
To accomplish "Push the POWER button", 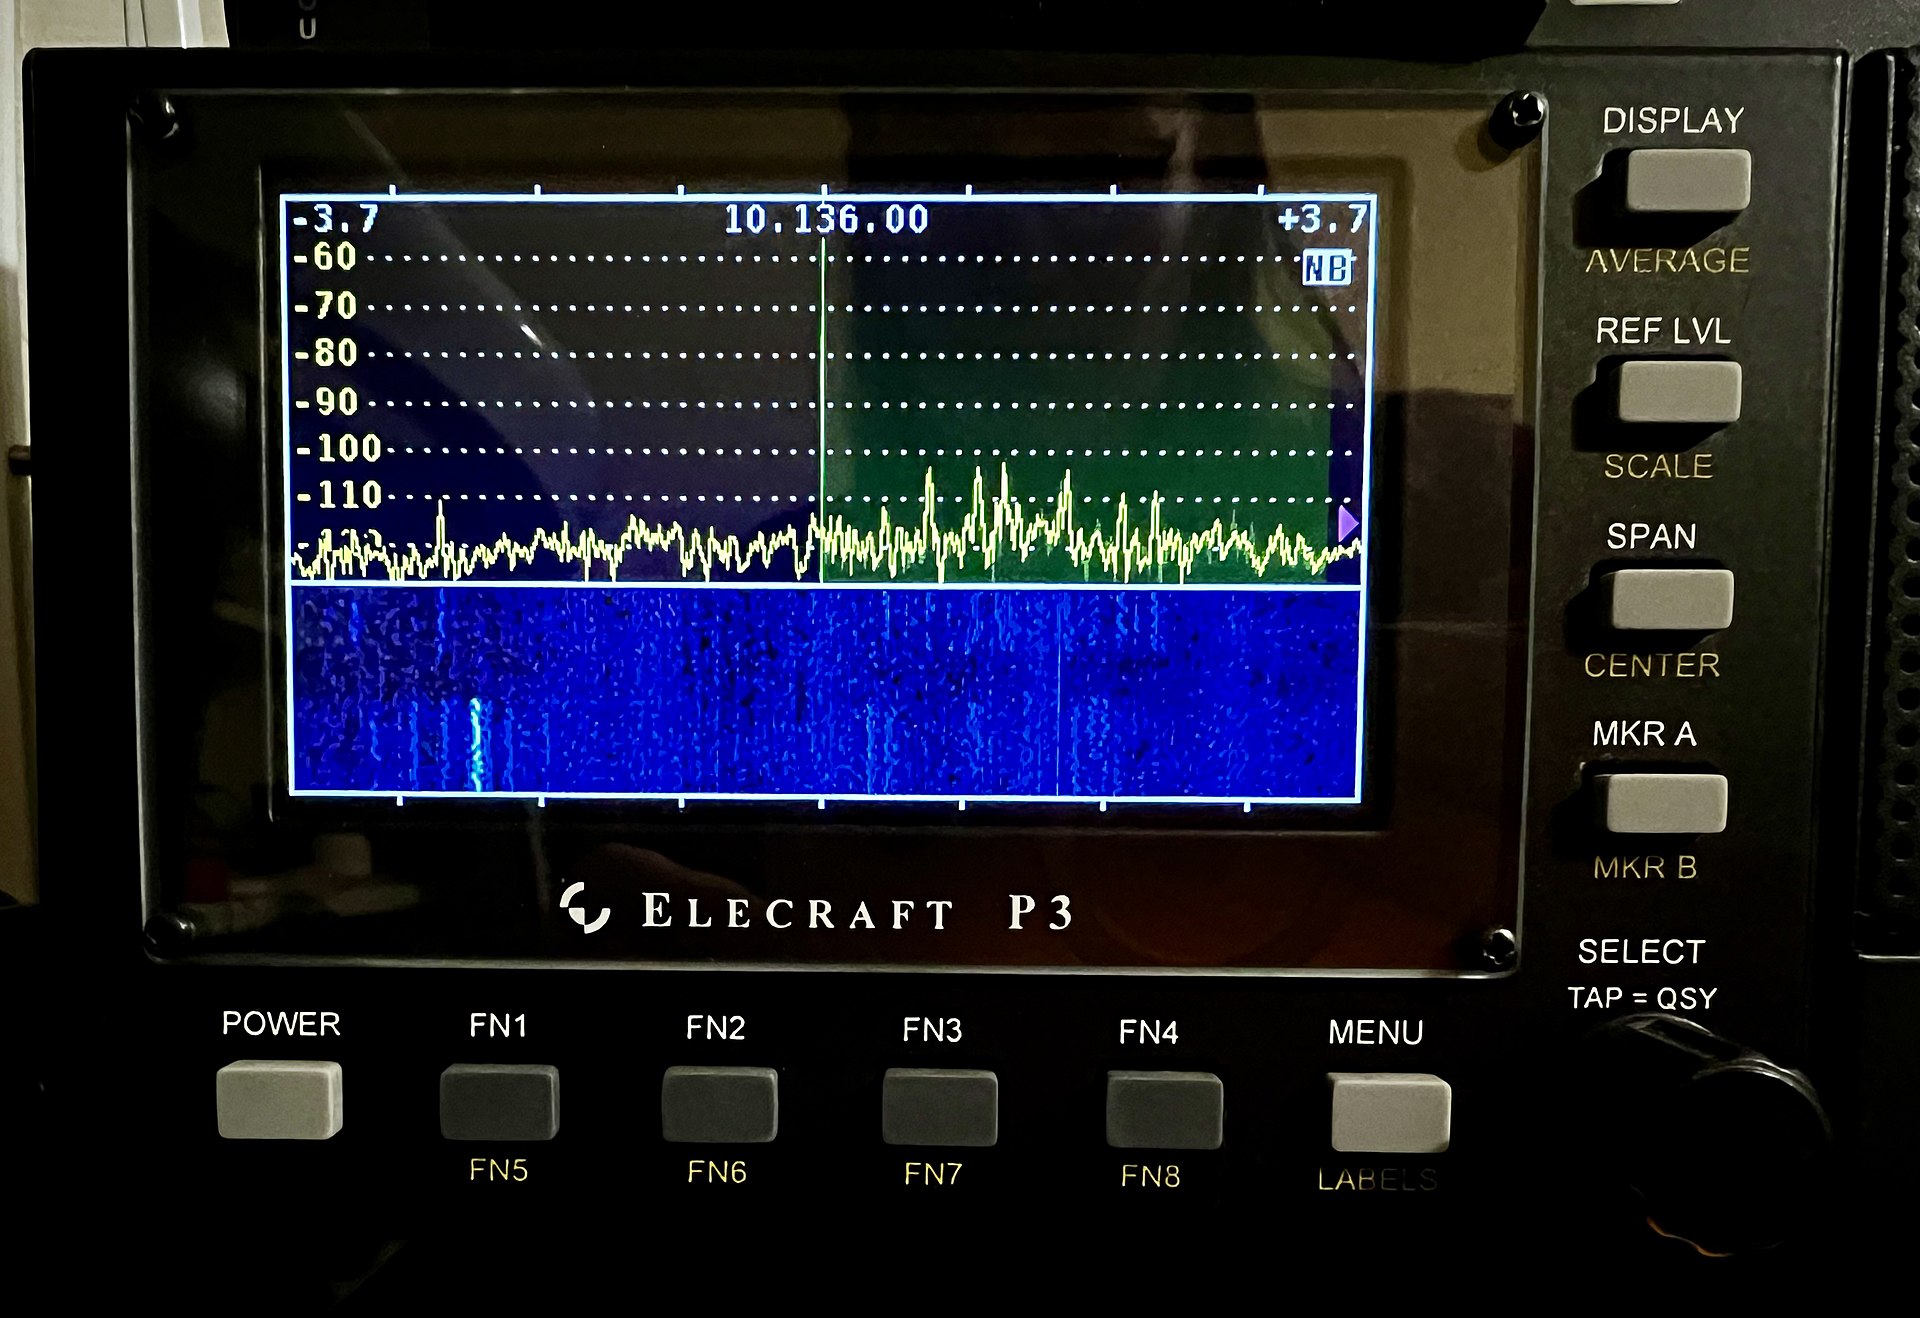I will click(279, 1100).
